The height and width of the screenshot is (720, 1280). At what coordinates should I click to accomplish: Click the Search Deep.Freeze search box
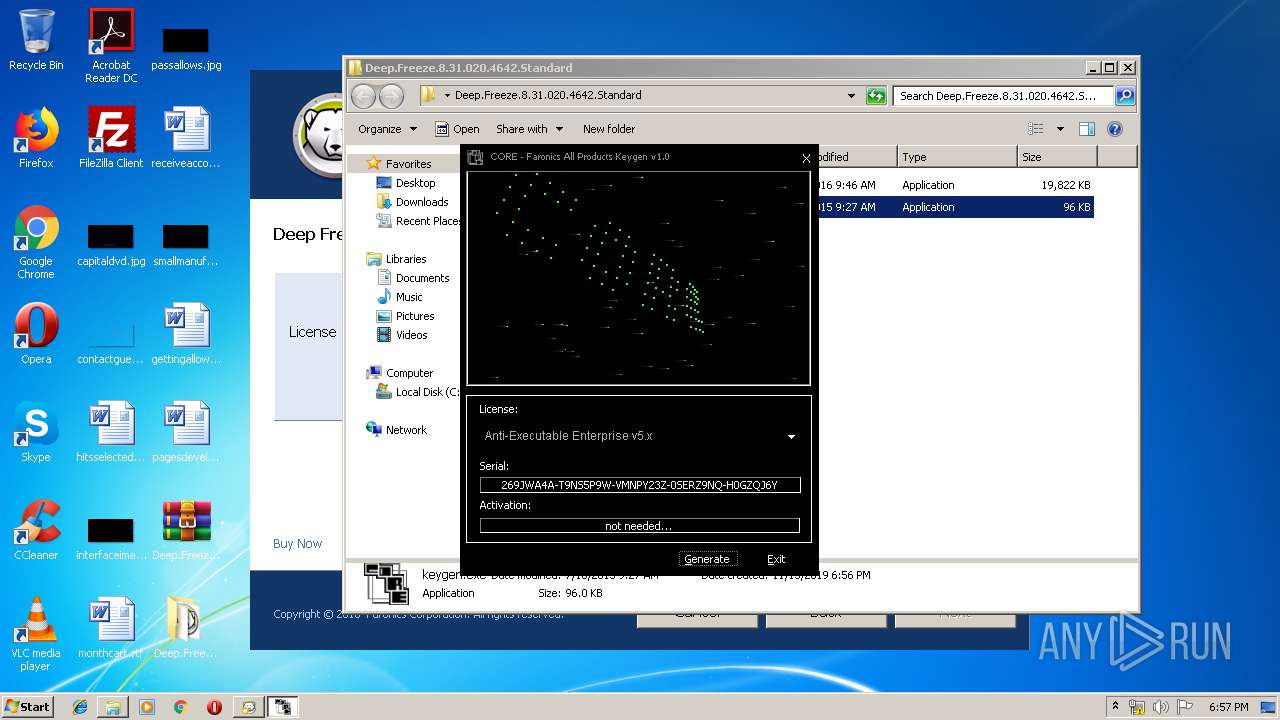[x=1003, y=96]
